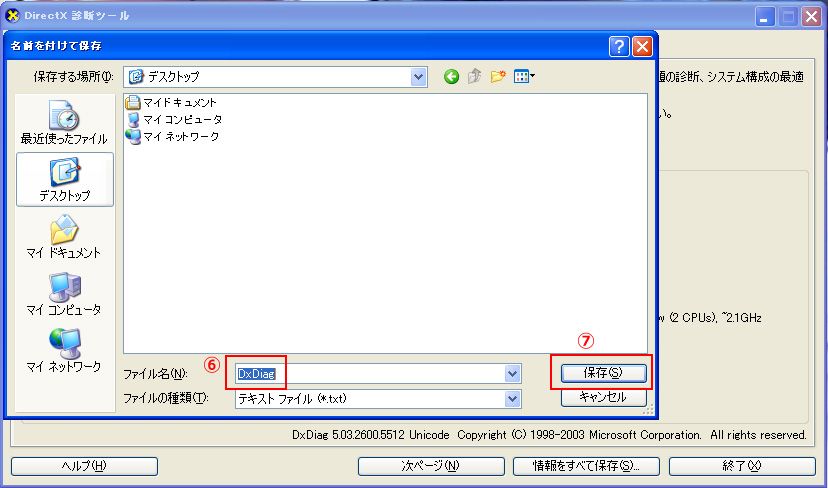The height and width of the screenshot is (488, 828).
Task: Click 情報をすべて保存(S)... button
Action: point(586,466)
